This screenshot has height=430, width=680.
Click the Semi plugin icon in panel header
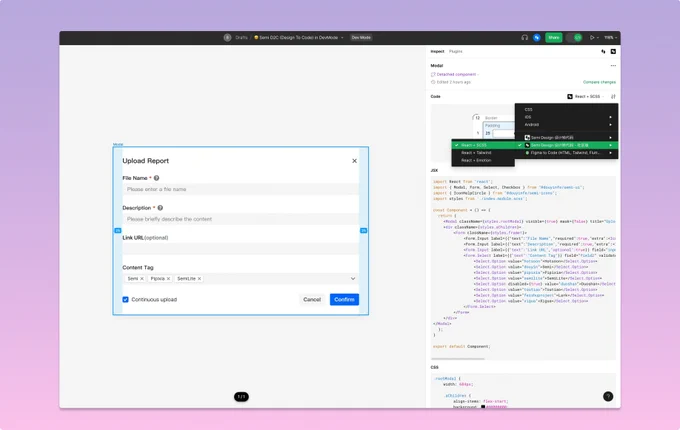click(x=613, y=52)
